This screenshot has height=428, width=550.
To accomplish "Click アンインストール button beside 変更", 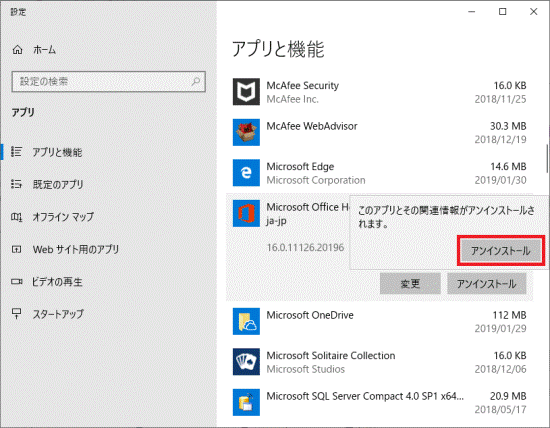I will [487, 283].
